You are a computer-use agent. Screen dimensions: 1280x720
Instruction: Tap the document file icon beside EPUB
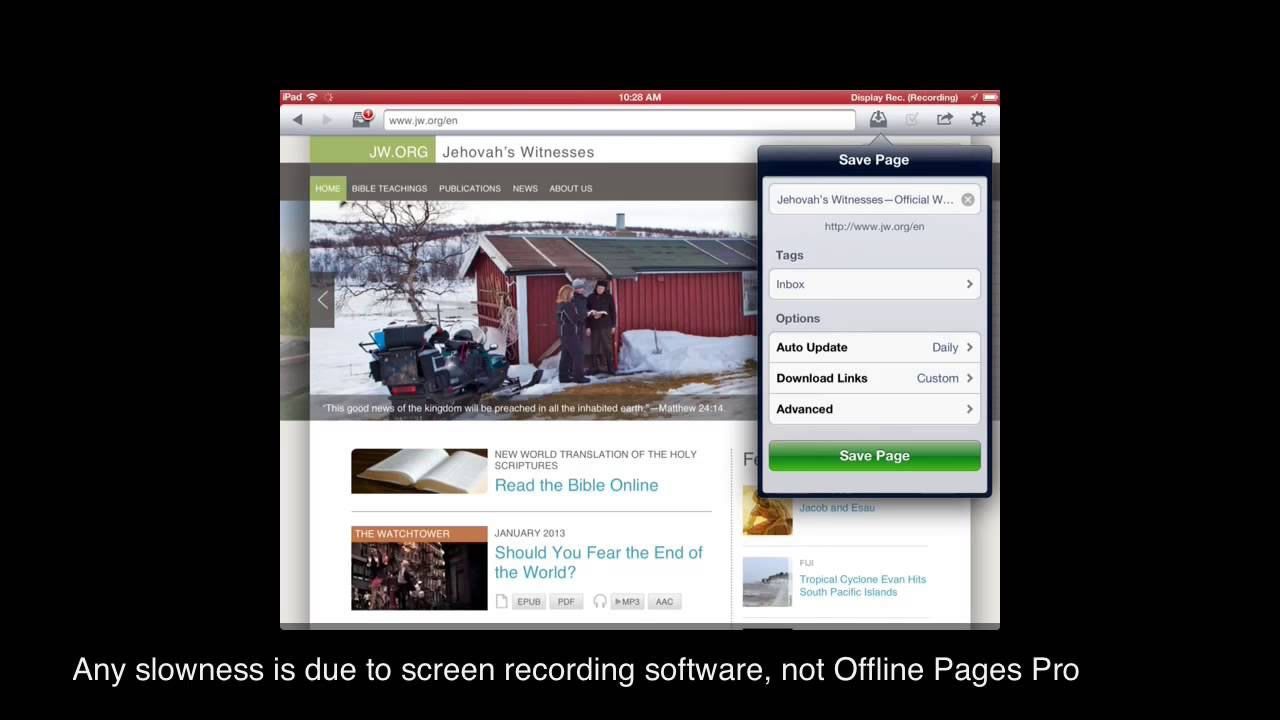[502, 601]
